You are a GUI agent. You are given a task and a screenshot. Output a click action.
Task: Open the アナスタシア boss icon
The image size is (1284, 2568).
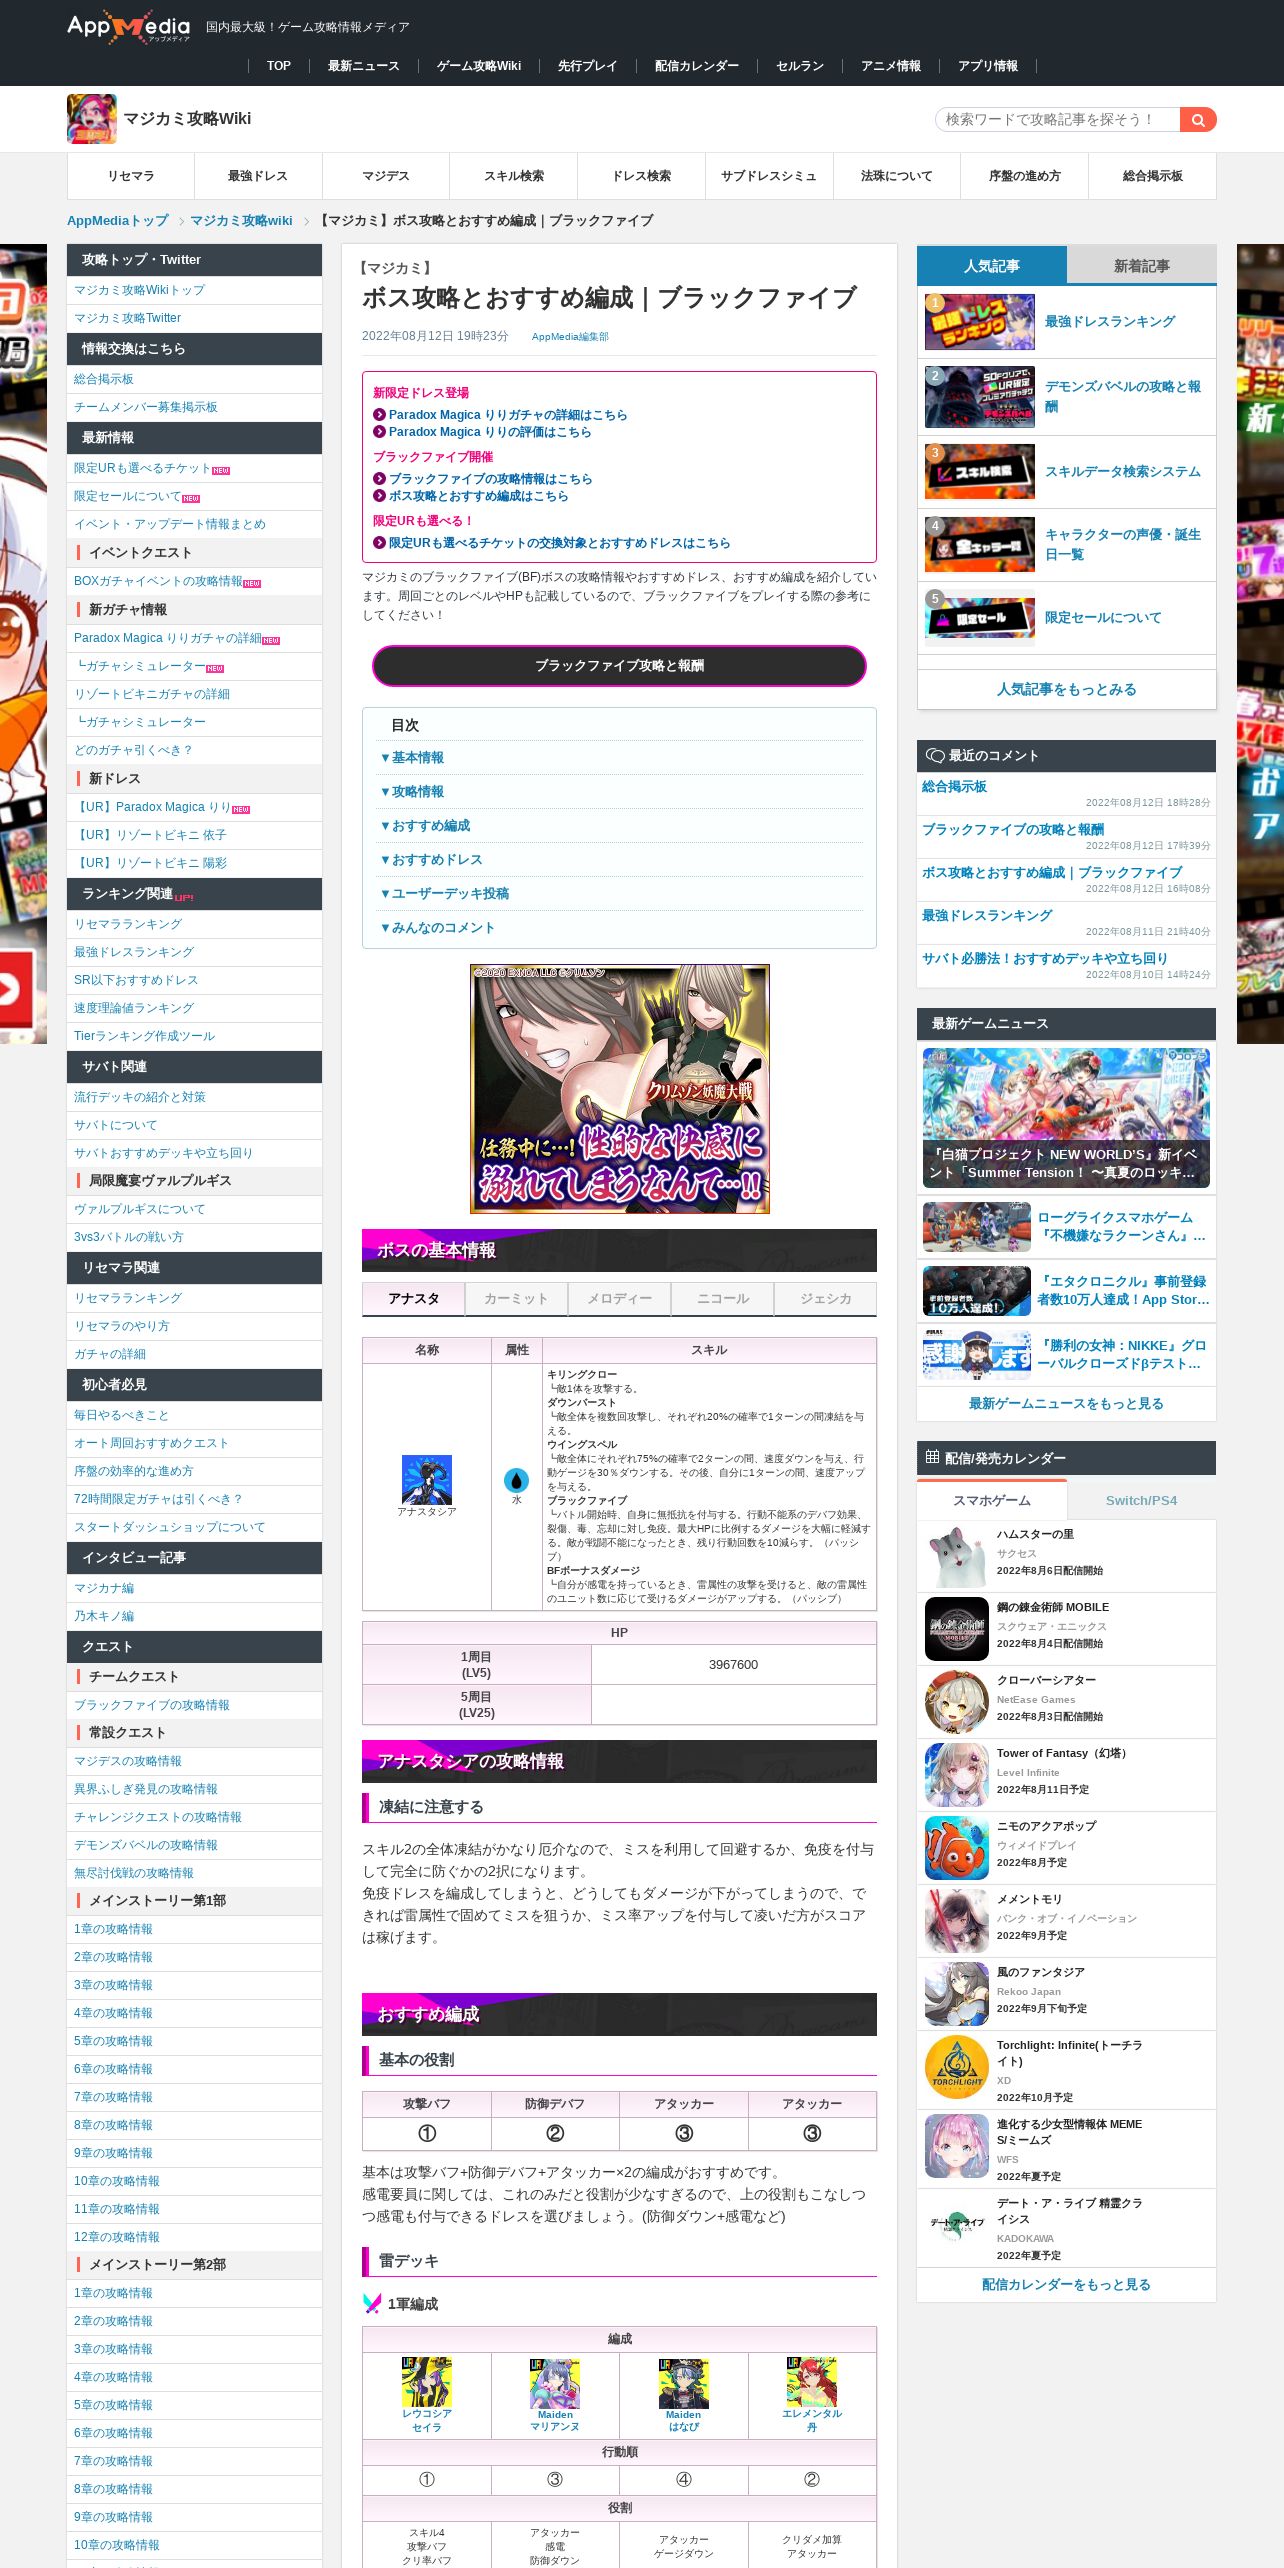coord(427,1480)
